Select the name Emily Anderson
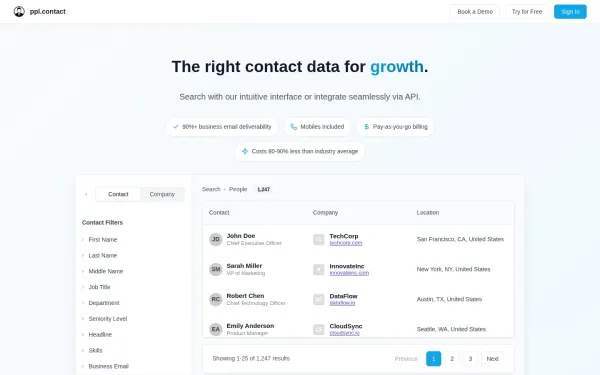The height and width of the screenshot is (375, 600). tap(250, 326)
